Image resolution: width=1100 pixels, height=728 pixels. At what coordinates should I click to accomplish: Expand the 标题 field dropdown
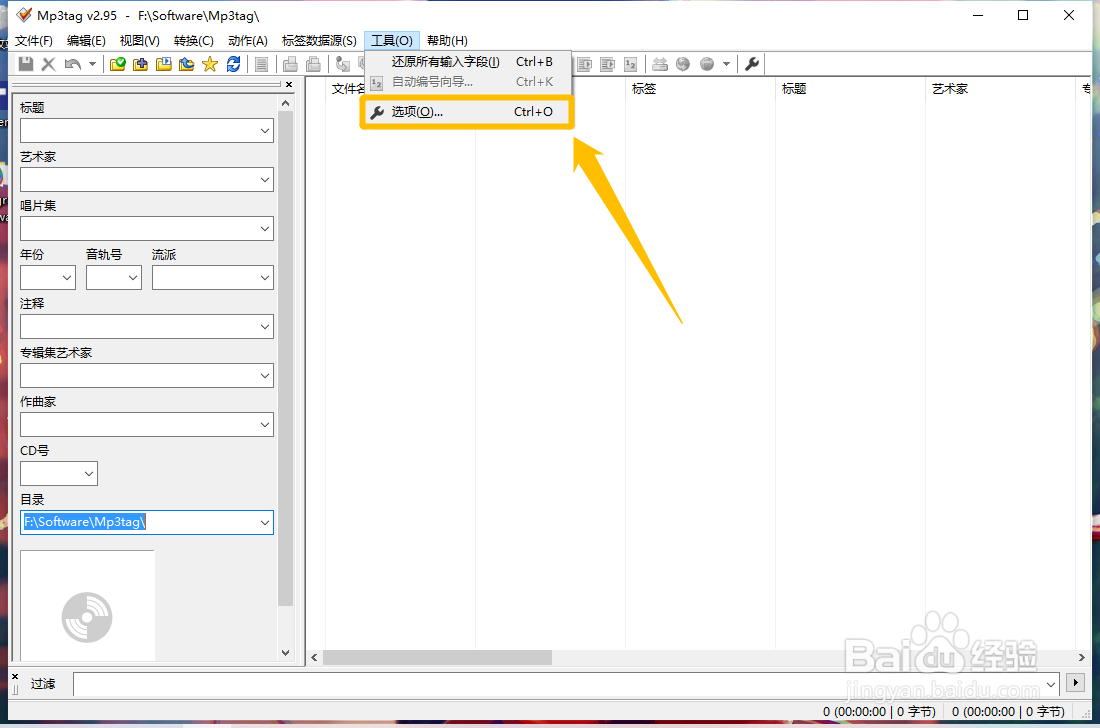click(264, 130)
